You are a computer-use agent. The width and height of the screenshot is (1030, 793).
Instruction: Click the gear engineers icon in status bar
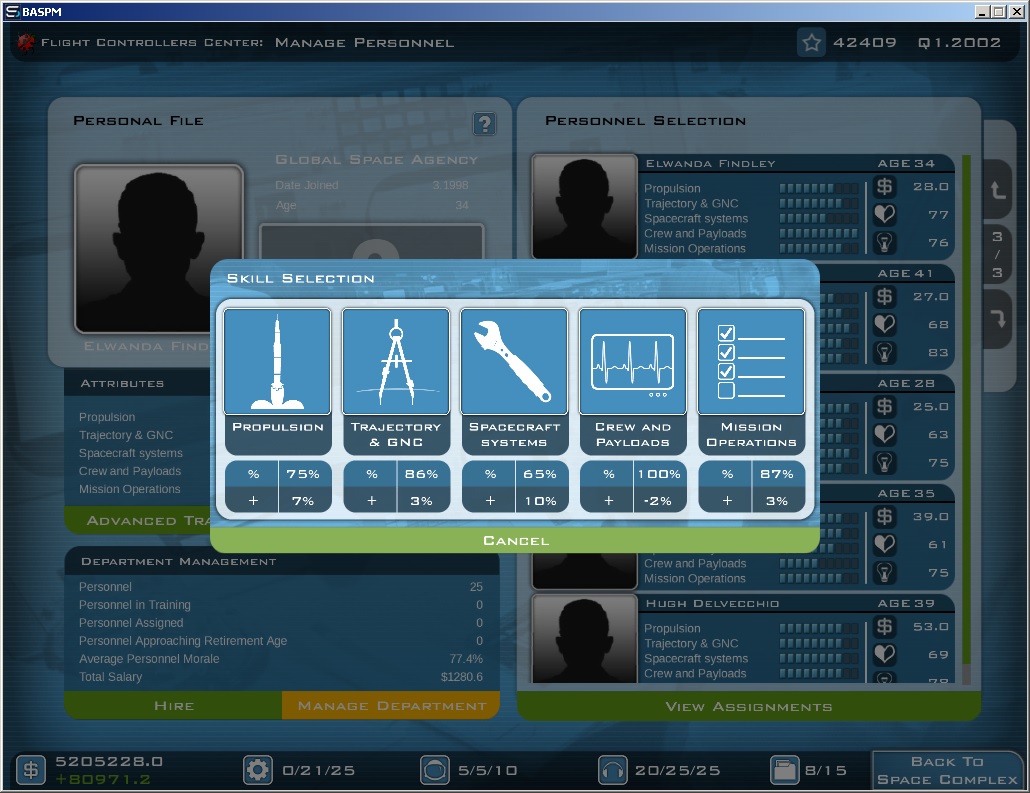click(258, 769)
